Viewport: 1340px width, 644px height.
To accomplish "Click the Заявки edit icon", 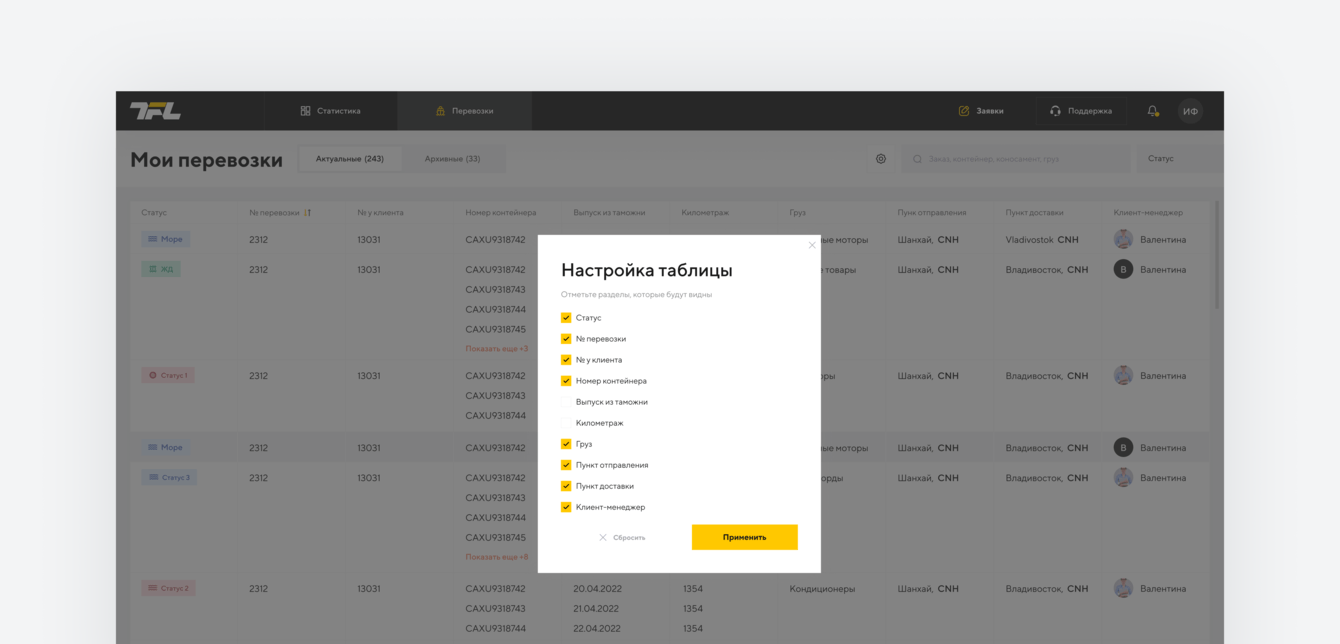I will click(964, 111).
